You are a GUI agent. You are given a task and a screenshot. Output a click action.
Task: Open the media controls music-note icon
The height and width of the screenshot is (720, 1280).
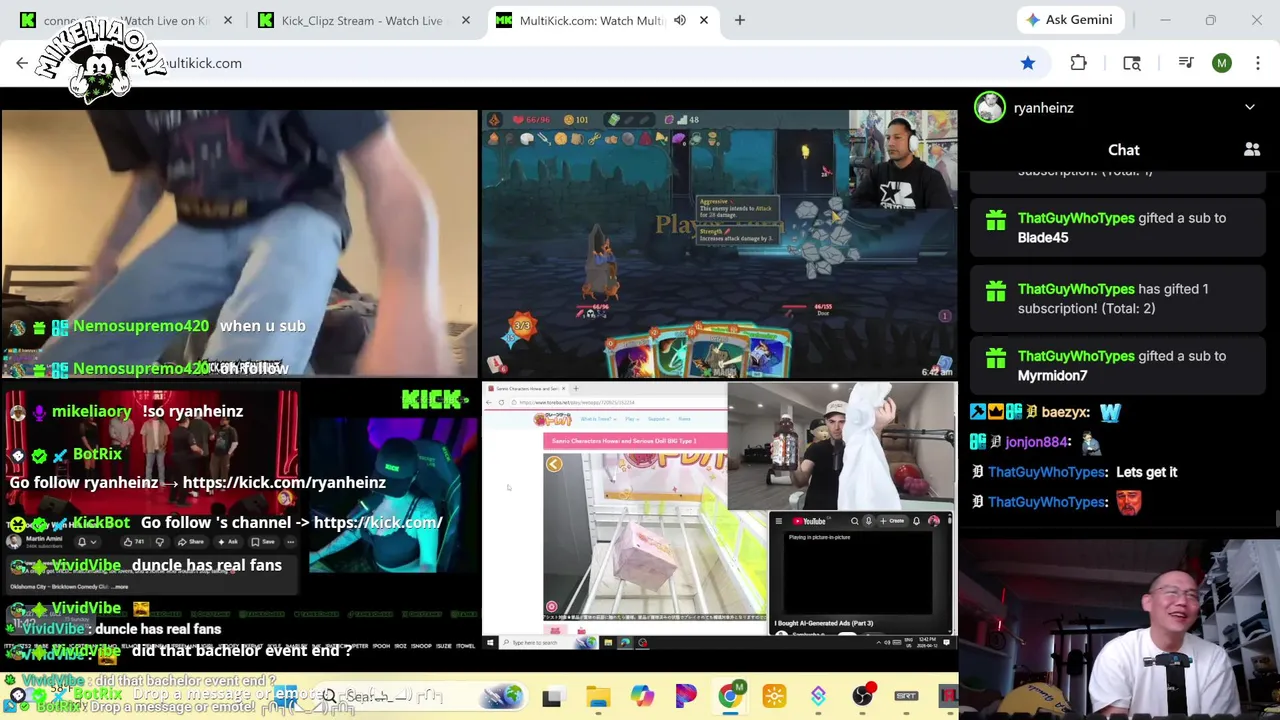click(1186, 63)
